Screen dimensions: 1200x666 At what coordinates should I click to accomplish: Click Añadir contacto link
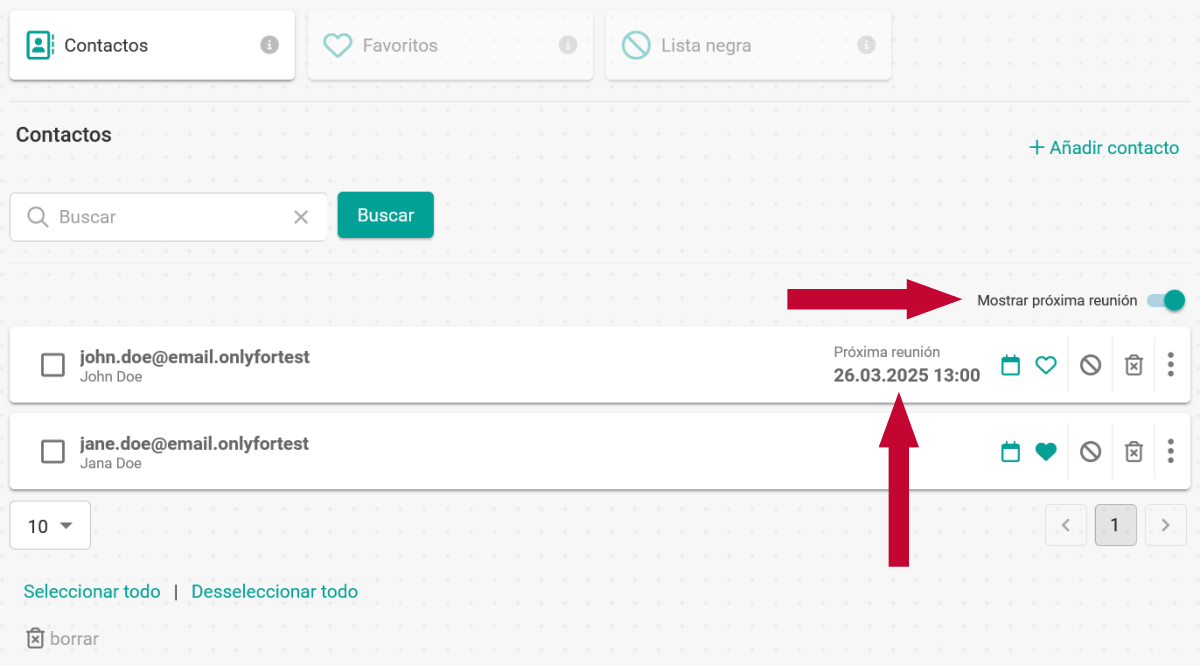[x=1104, y=148]
